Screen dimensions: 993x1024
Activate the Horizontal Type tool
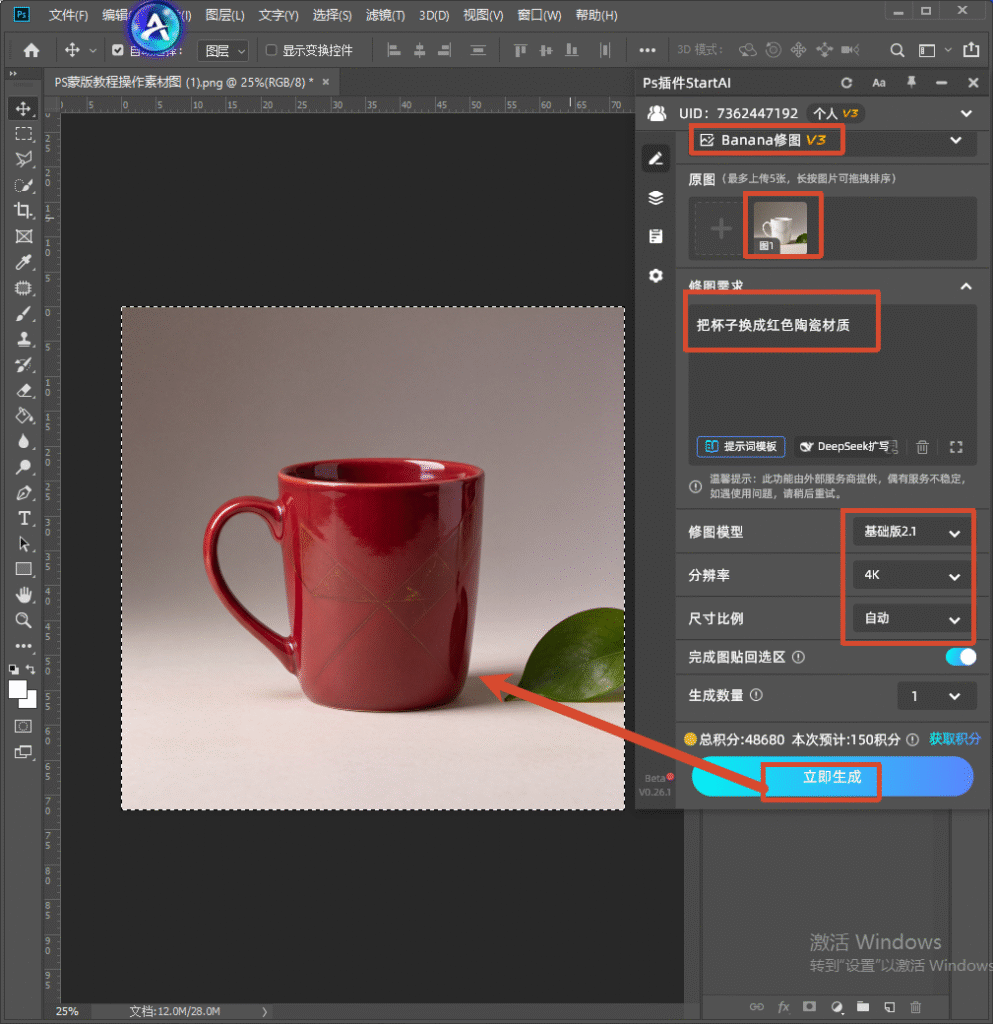[24, 519]
